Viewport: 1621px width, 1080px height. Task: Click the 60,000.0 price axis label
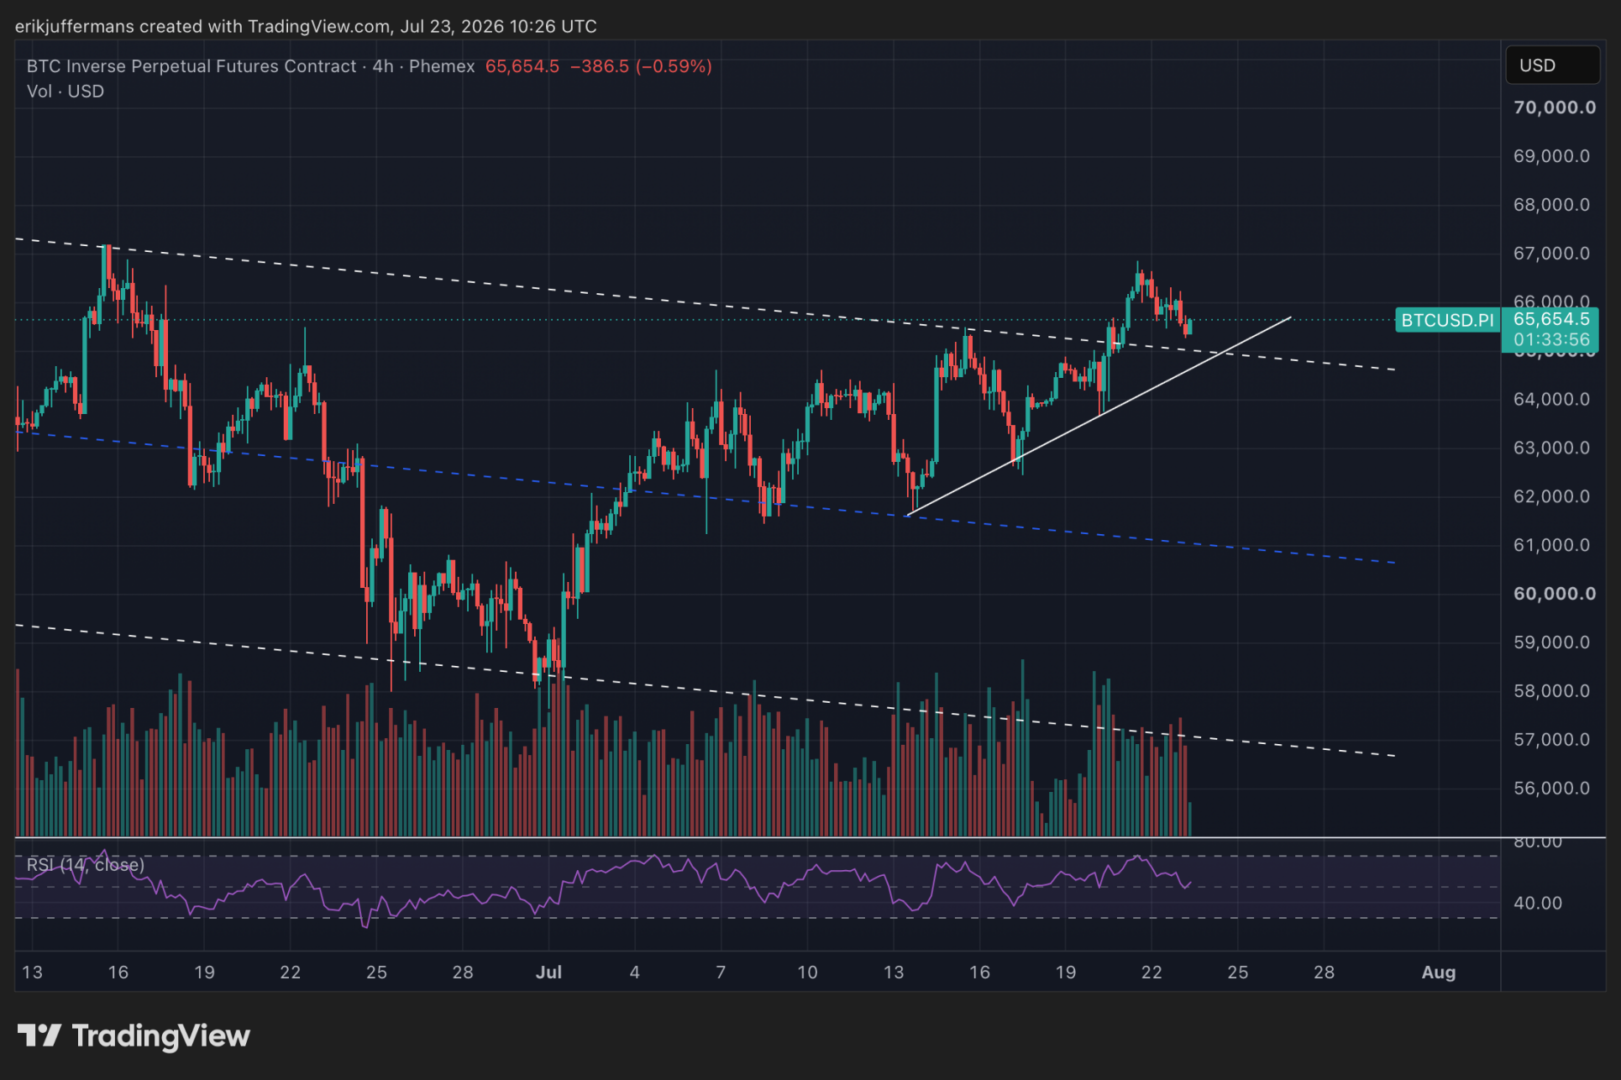pyautogui.click(x=1554, y=593)
